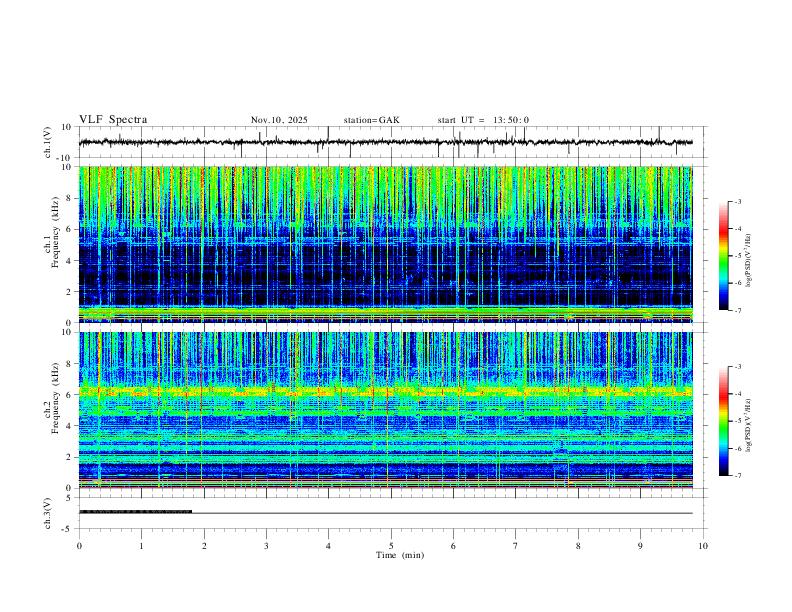792x612 pixels.
Task: Click the ch.2 colorbar 'log(PSD)' label
Action: tap(749, 426)
